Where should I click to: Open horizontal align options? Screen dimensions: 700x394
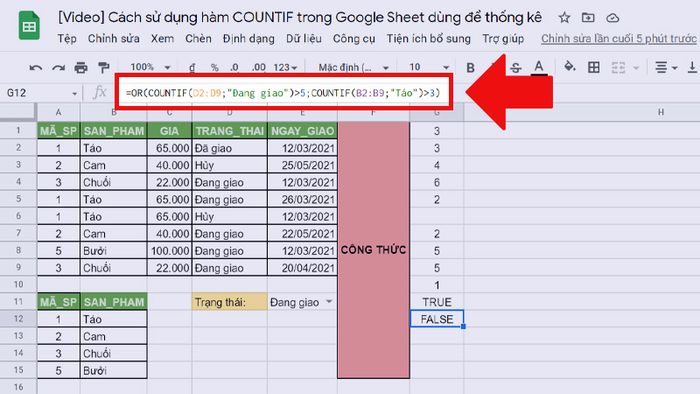click(666, 68)
